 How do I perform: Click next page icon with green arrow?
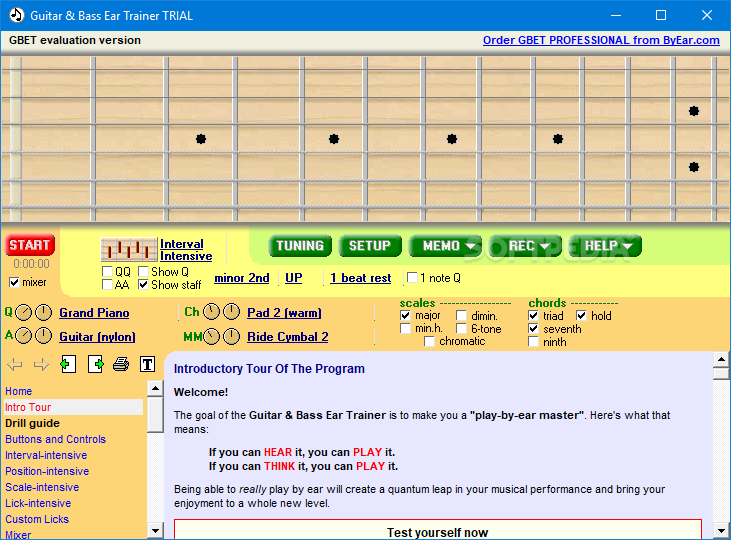click(96, 364)
